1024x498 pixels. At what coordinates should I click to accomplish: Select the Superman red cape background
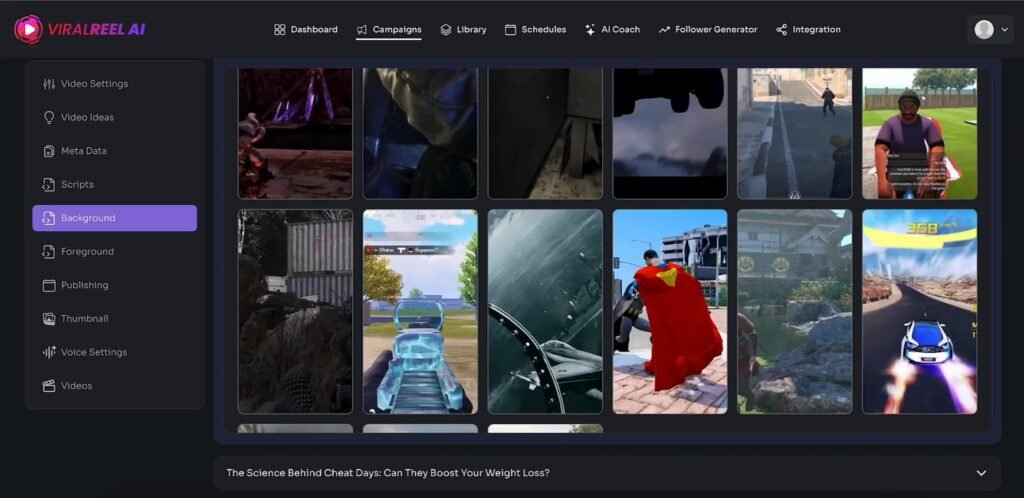coord(670,311)
